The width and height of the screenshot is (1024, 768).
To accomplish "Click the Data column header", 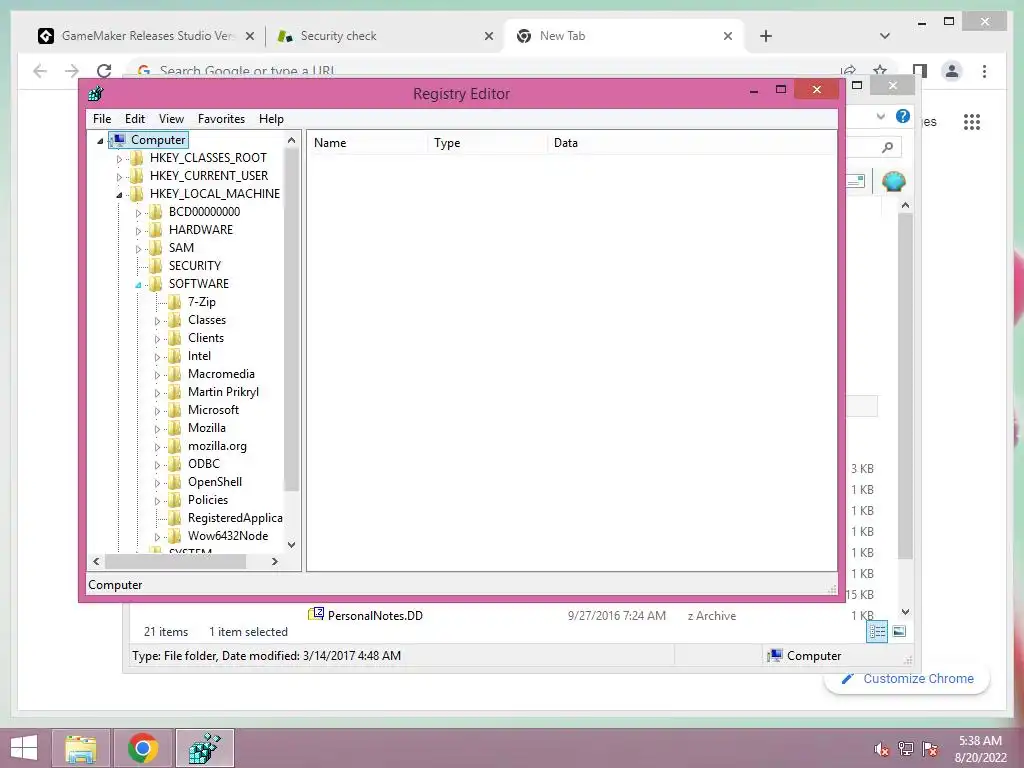I will pyautogui.click(x=692, y=143).
